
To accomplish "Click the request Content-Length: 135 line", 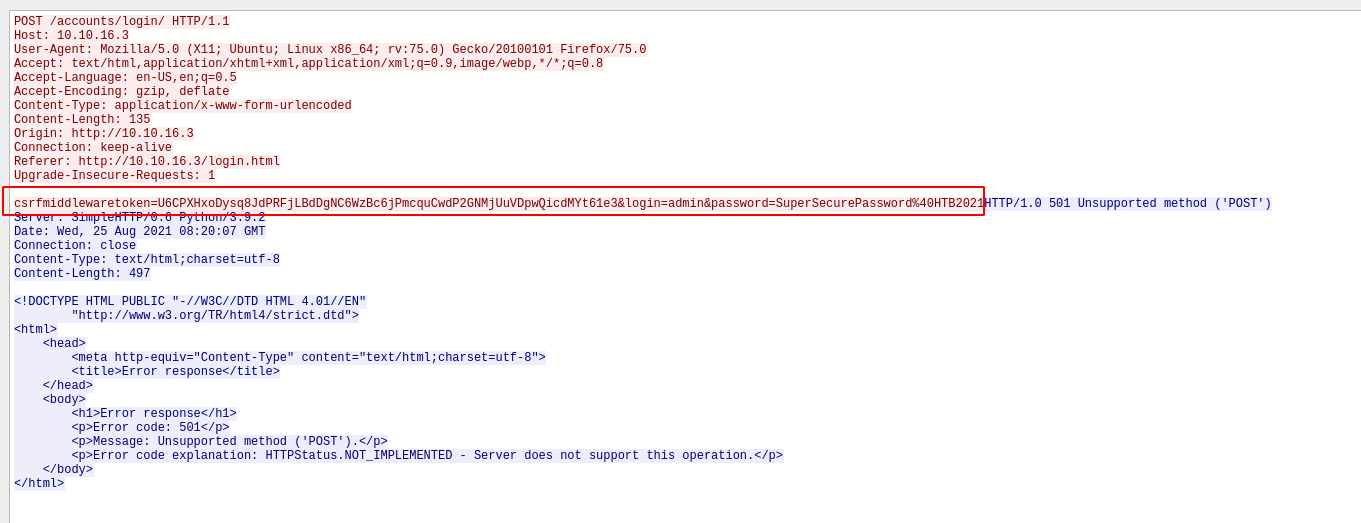I will [82, 120].
